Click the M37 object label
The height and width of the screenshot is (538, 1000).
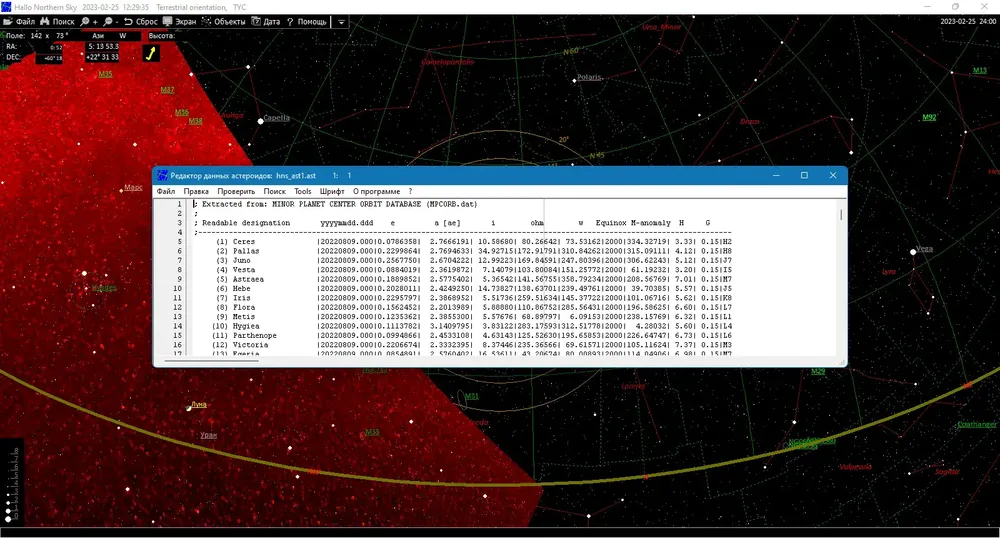167,90
